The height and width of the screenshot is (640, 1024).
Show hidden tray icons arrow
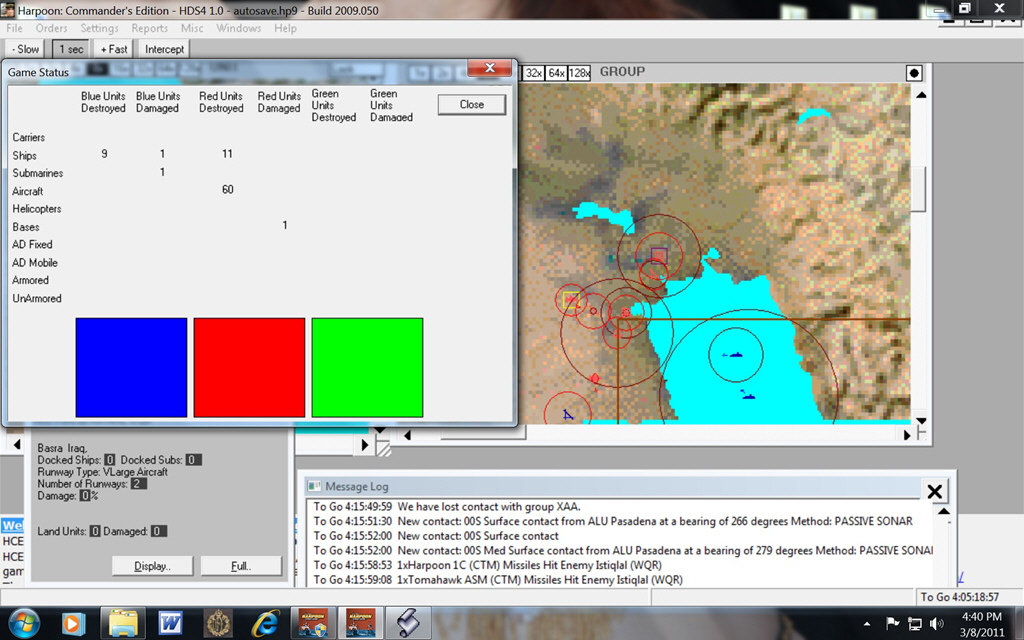coord(868,624)
